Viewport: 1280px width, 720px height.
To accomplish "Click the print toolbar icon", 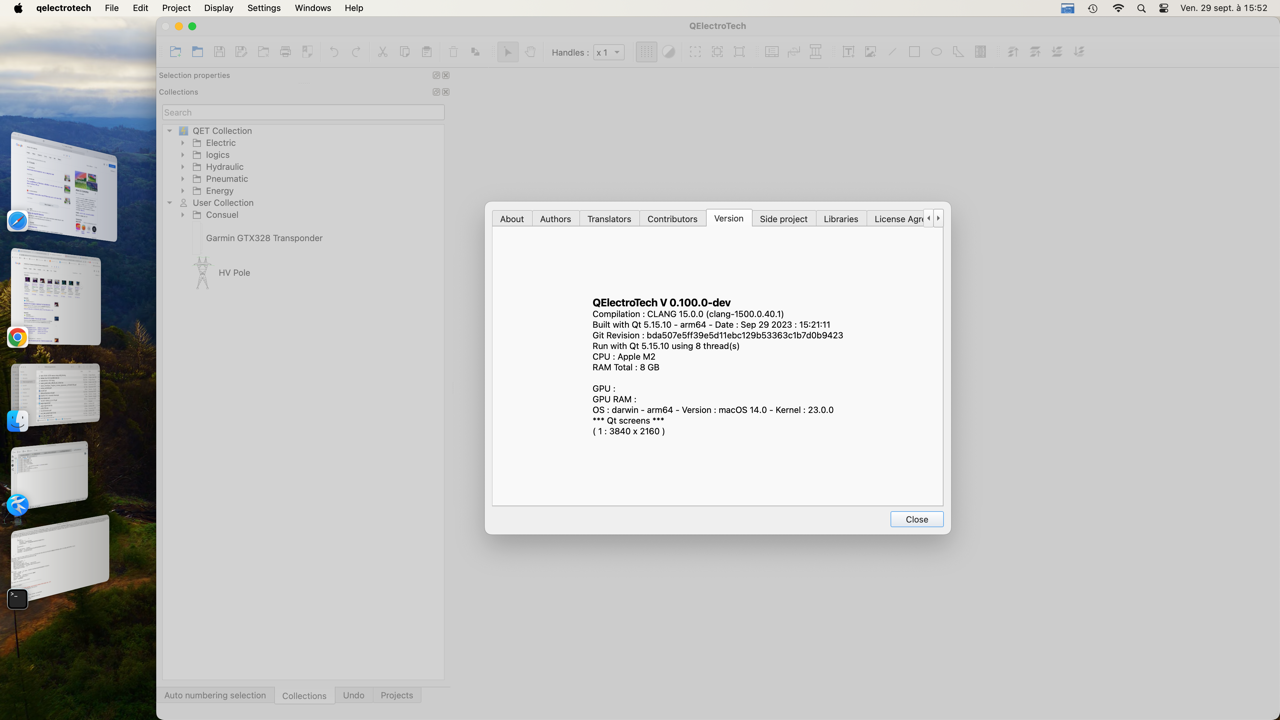I will (x=285, y=52).
